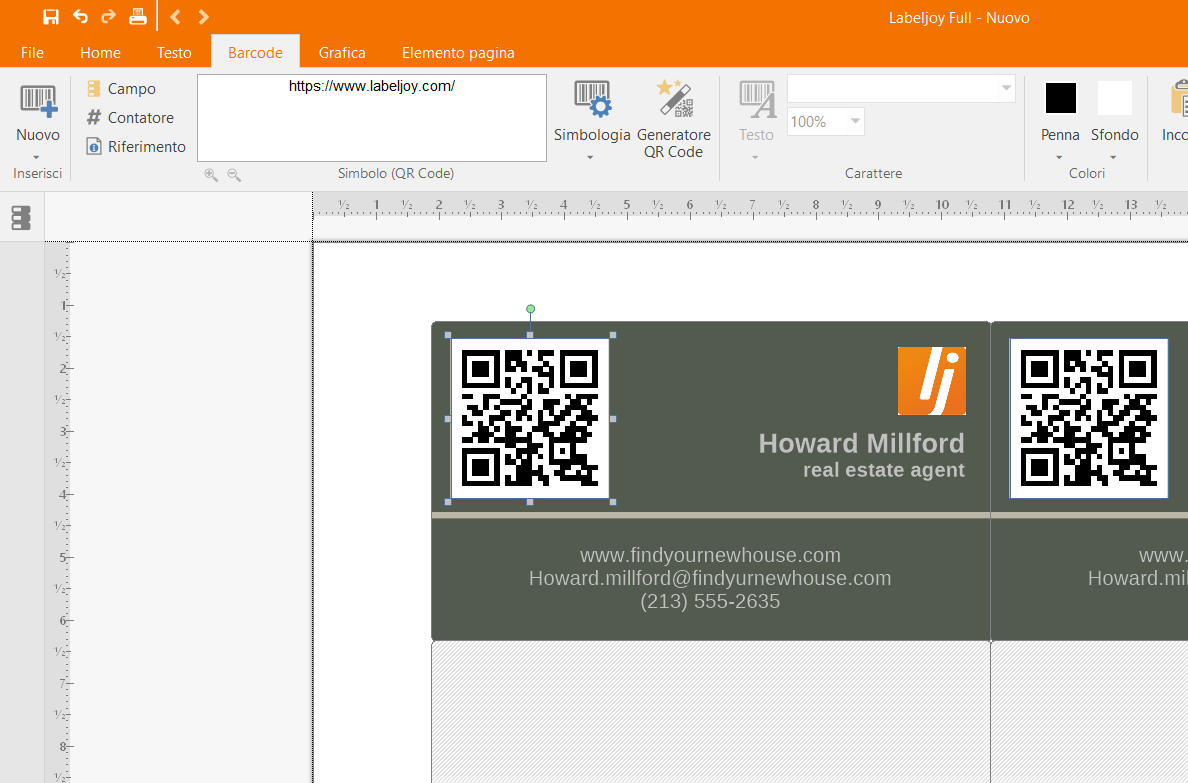Select the real estate agent text
The height and width of the screenshot is (783, 1188).
coord(883,470)
